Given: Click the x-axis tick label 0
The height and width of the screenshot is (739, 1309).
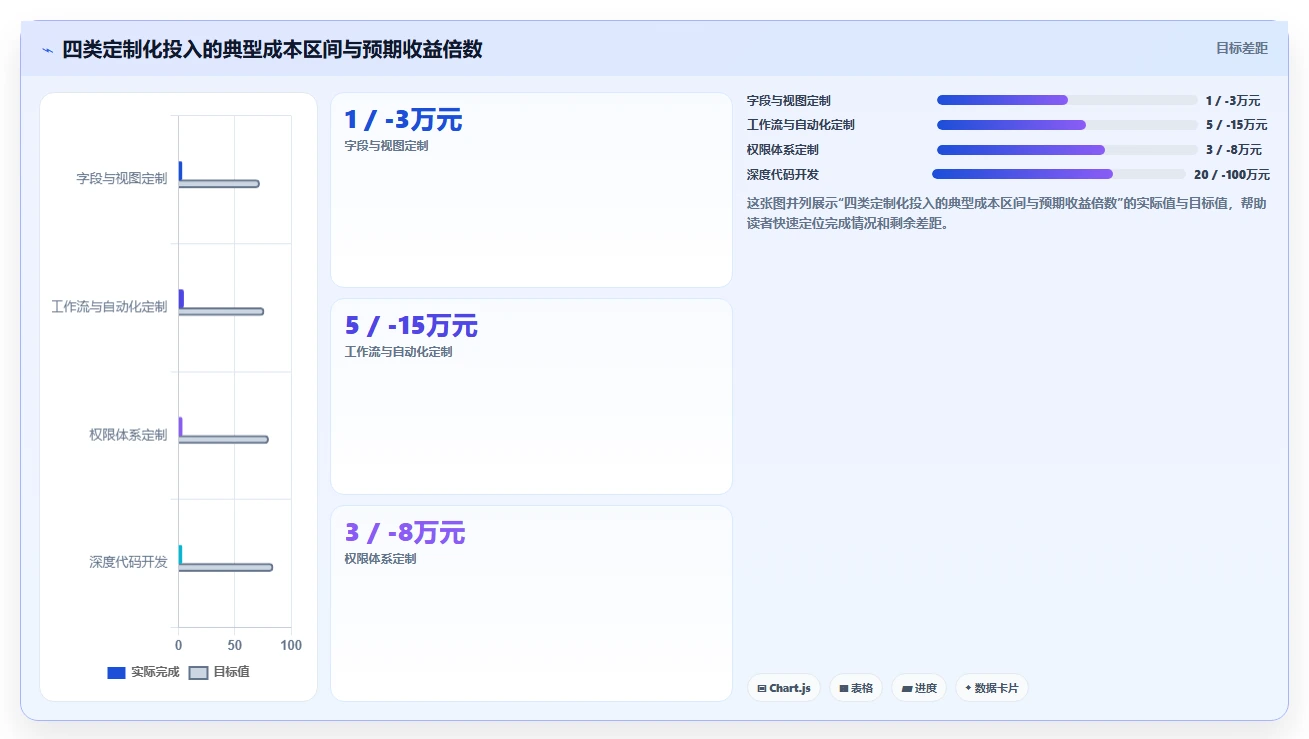Looking at the screenshot, I should point(178,645).
